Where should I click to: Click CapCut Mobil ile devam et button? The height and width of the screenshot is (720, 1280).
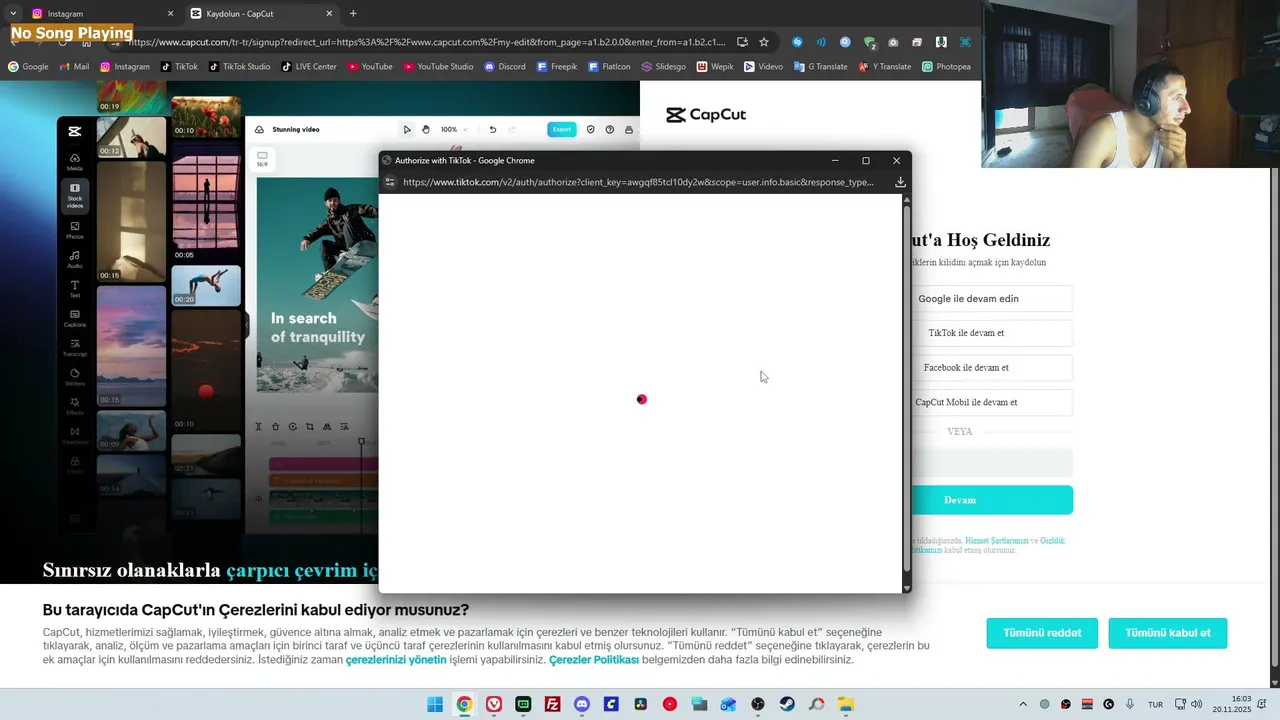coord(990,402)
